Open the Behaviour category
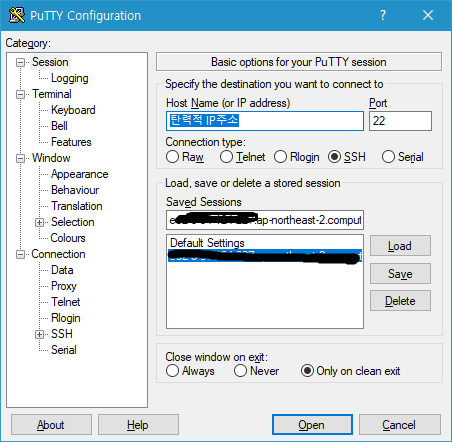452x442 pixels. (x=75, y=190)
